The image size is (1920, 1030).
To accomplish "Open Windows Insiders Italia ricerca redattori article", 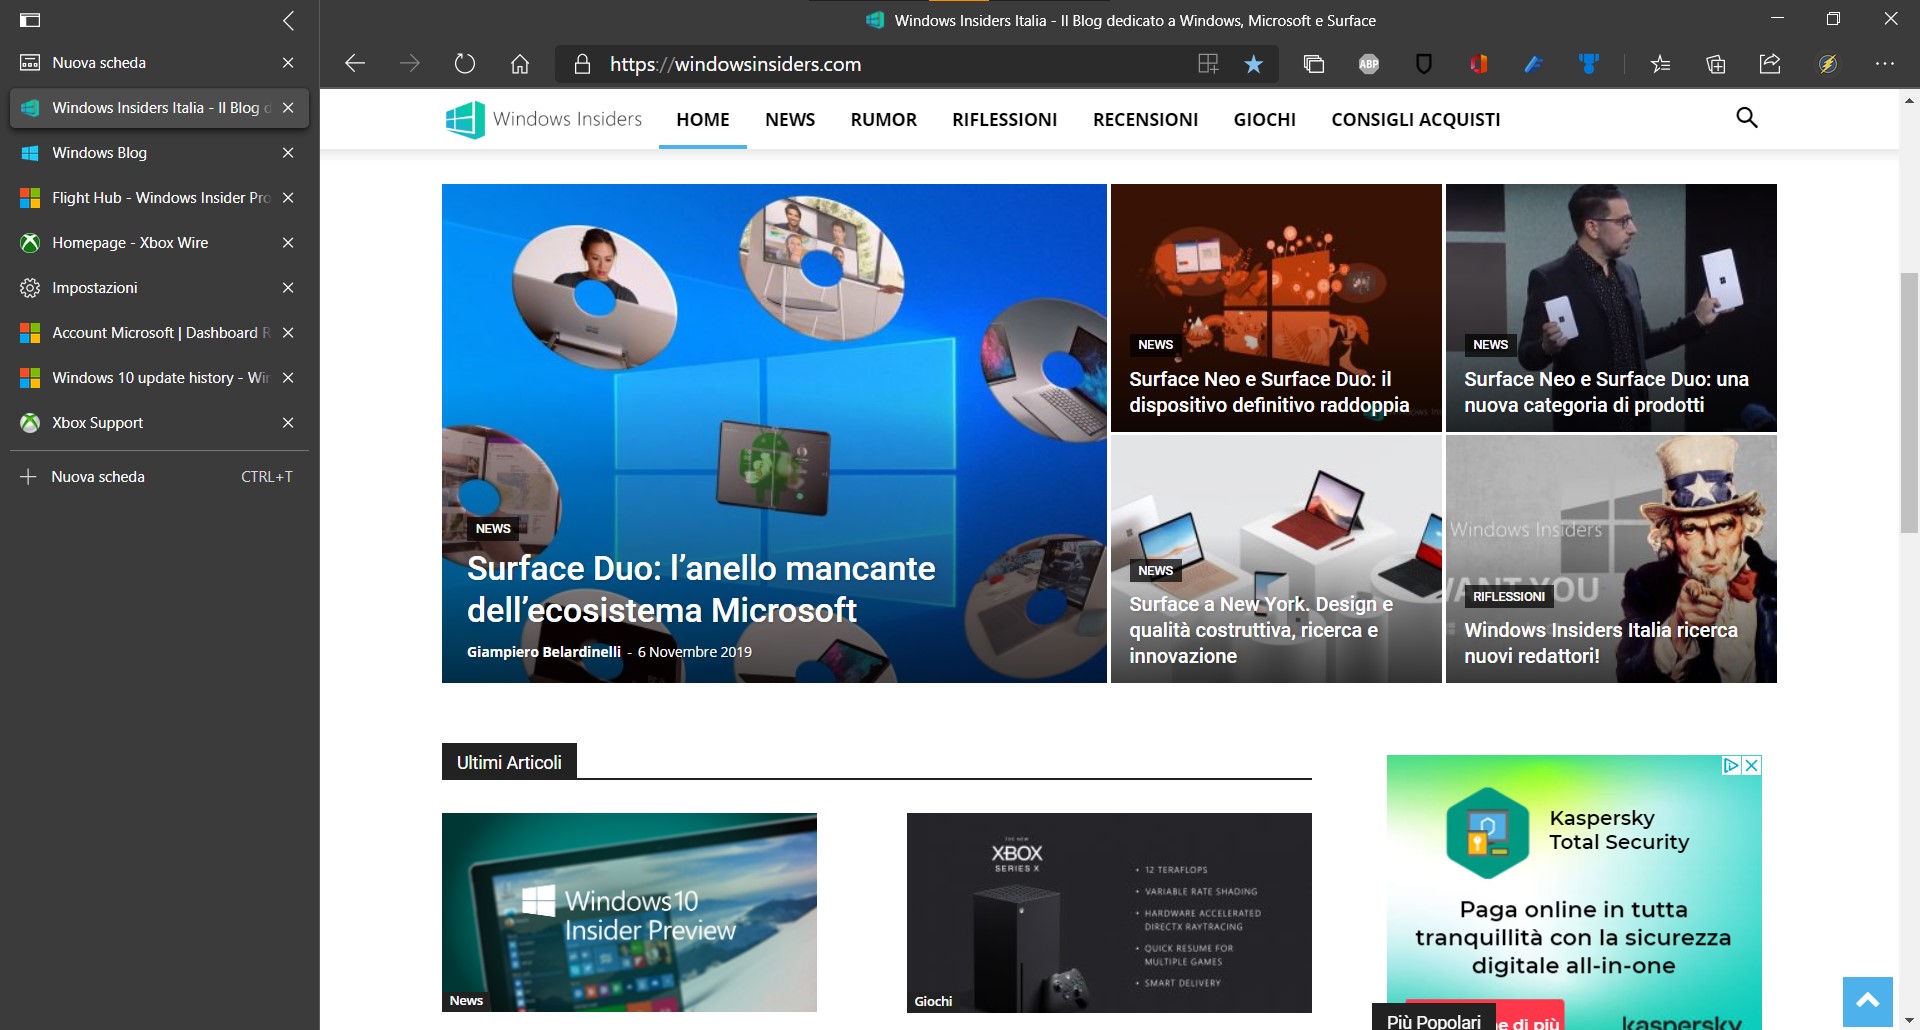I will click(1601, 643).
